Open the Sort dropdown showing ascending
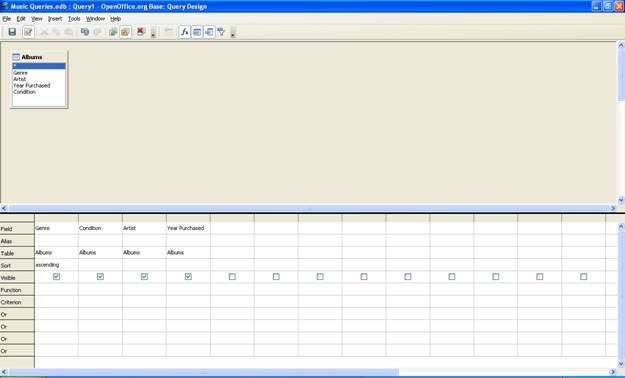Image resolution: width=625 pixels, height=378 pixels. (x=56, y=265)
